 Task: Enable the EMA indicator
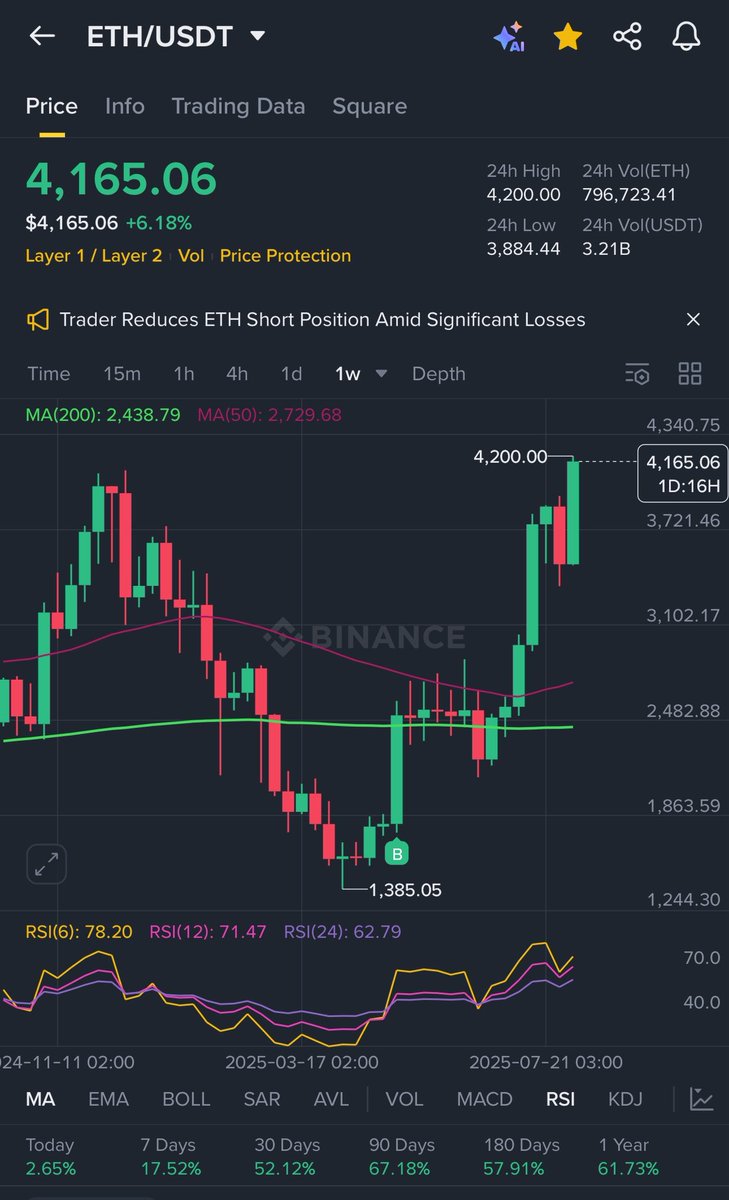(109, 1099)
